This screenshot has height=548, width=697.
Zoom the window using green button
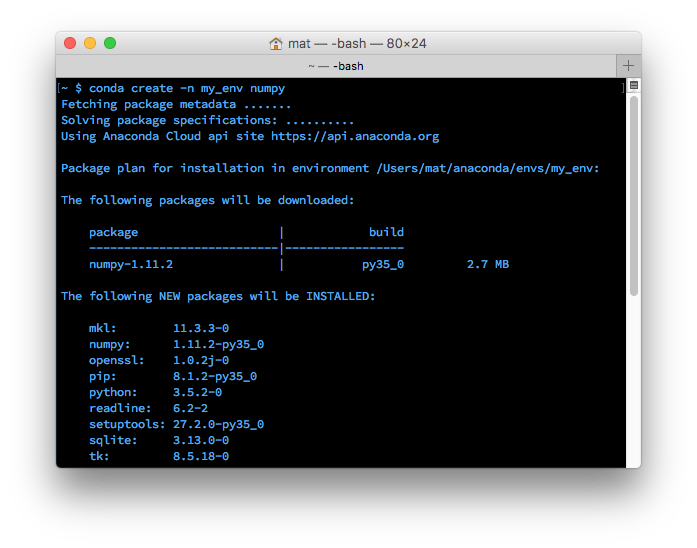(x=110, y=43)
